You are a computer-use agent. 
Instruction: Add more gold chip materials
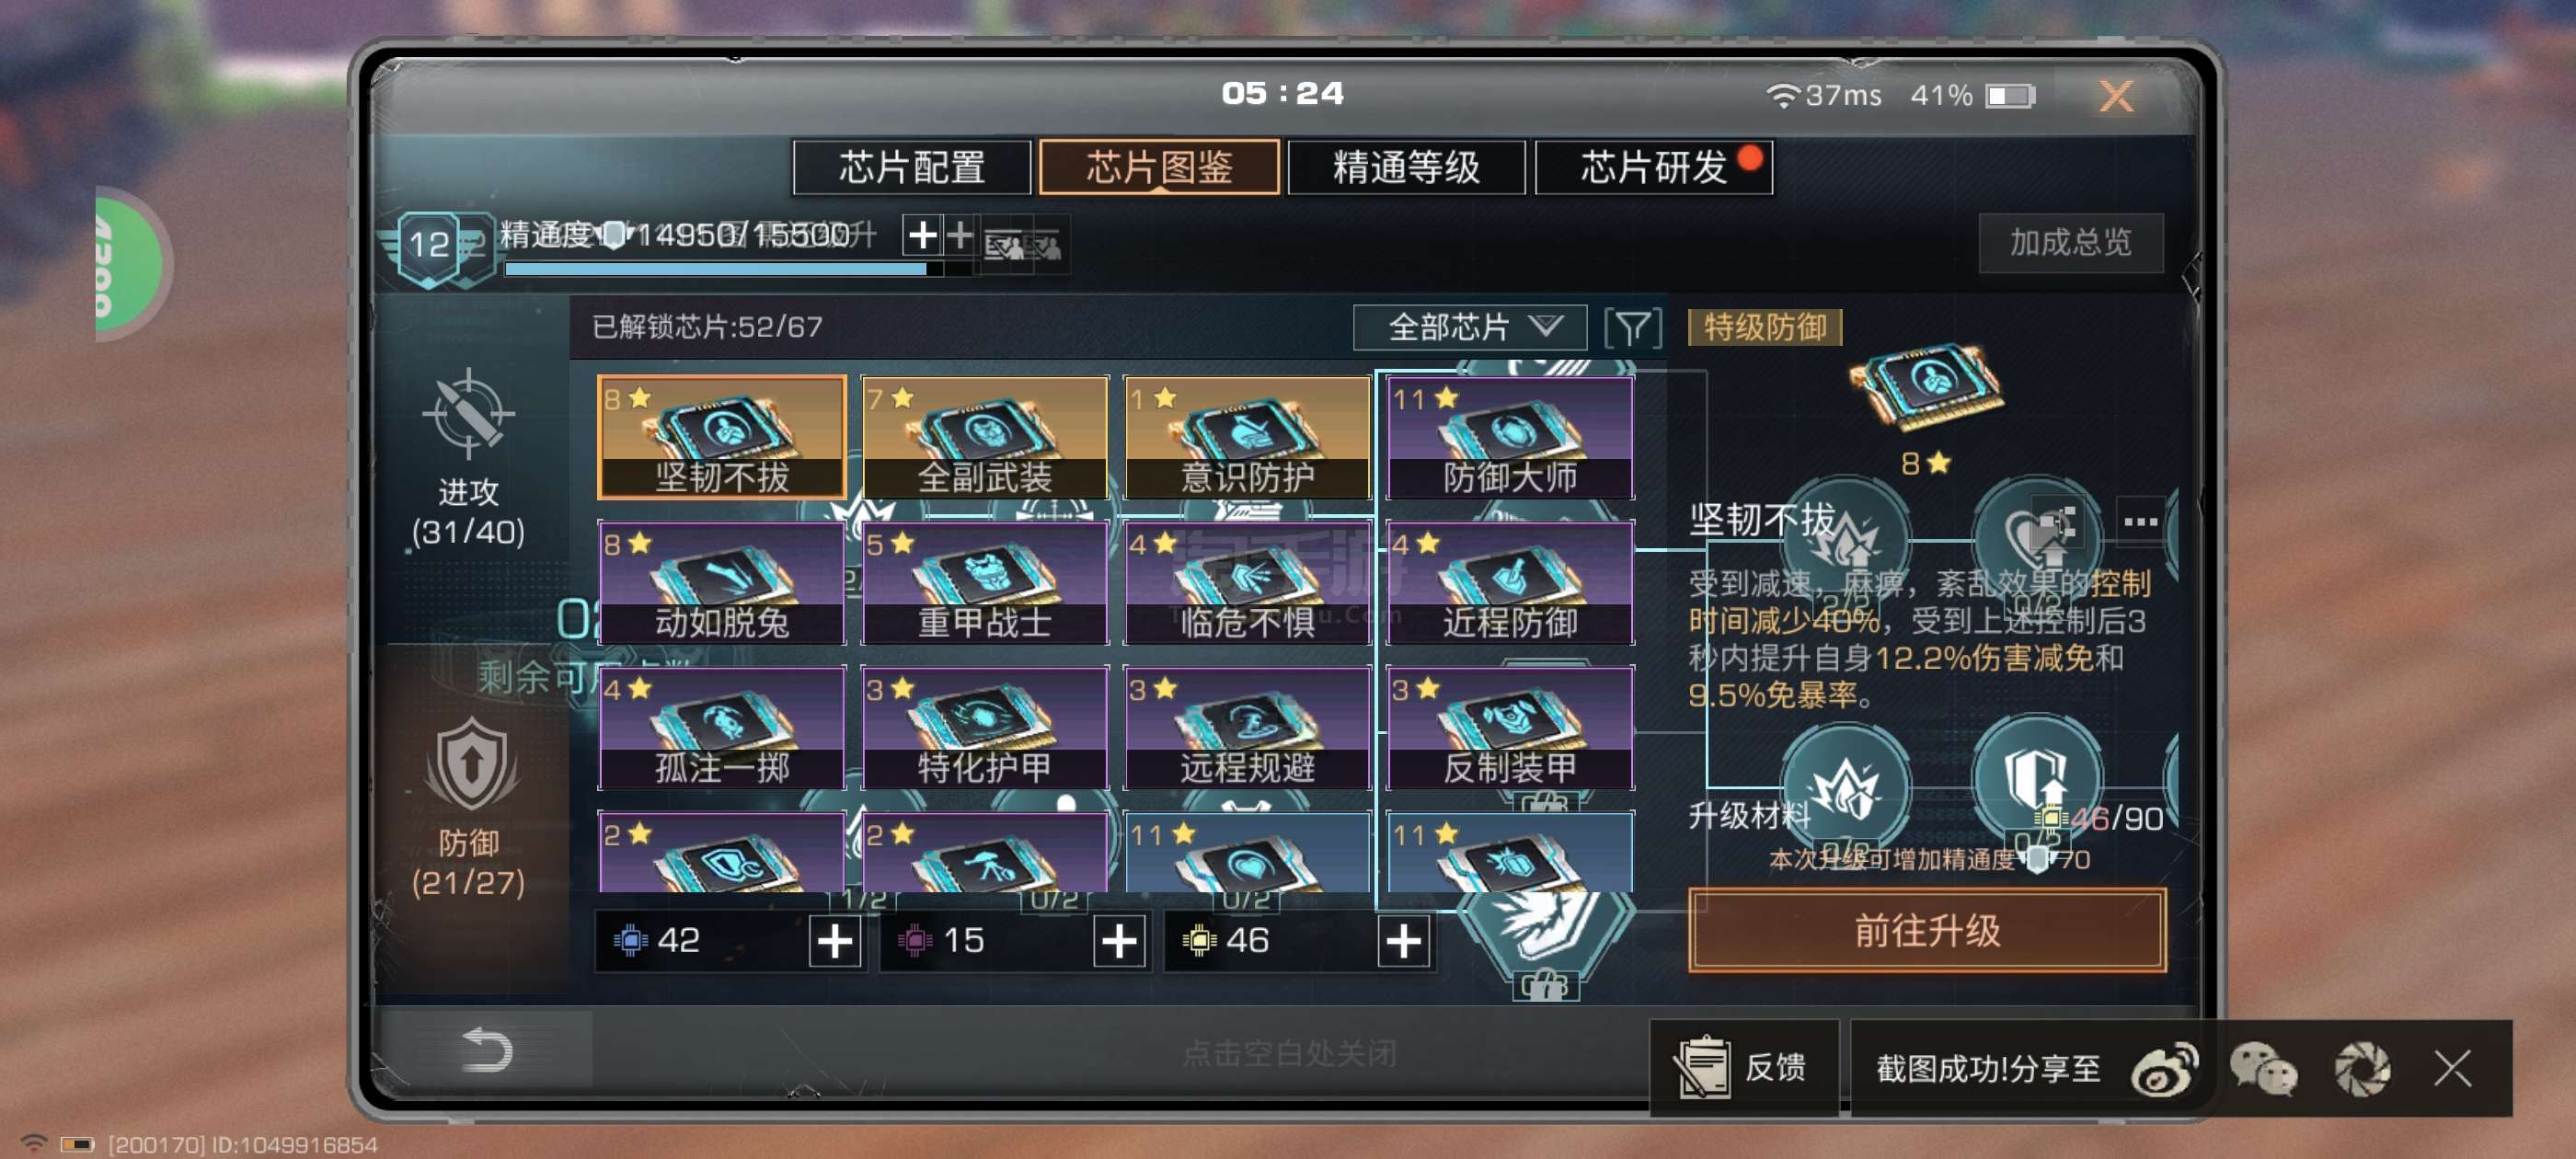click(x=1403, y=941)
